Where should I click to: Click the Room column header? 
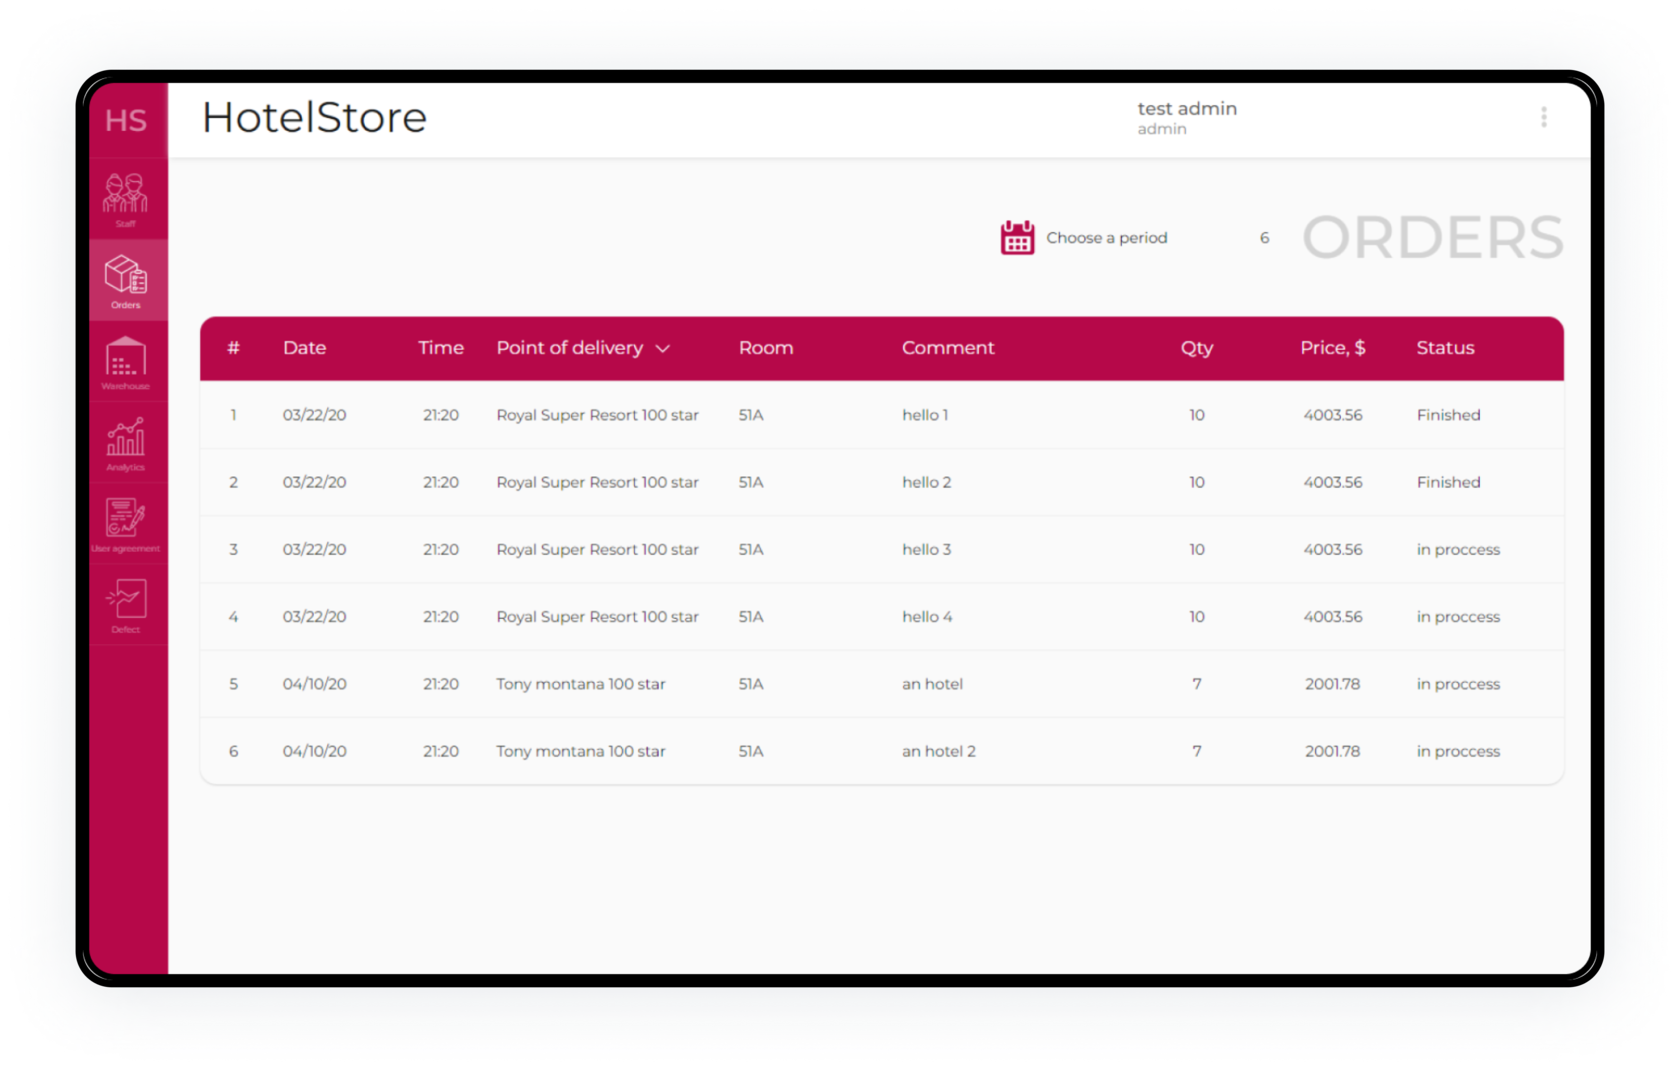(x=766, y=348)
